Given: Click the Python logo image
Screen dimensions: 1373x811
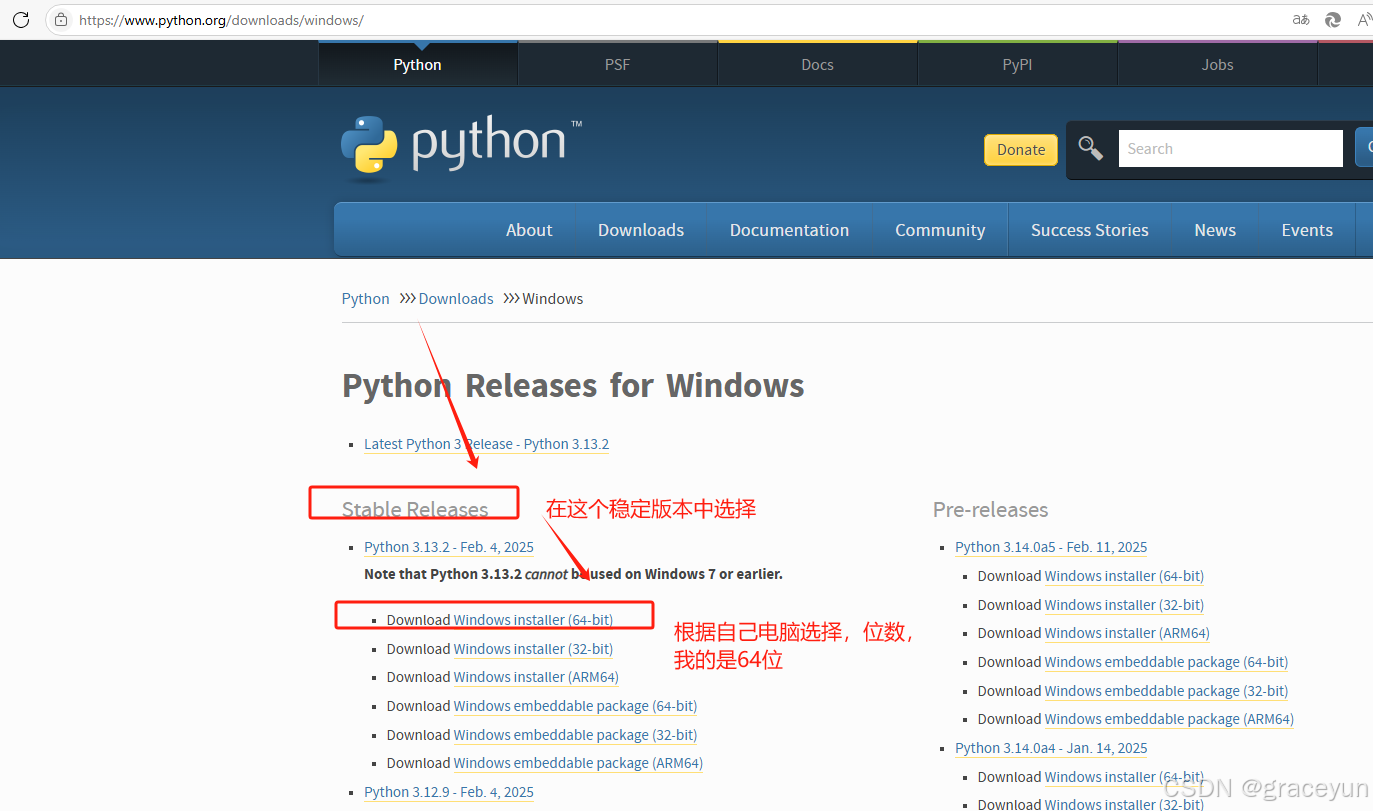Looking at the screenshot, I should [461, 148].
